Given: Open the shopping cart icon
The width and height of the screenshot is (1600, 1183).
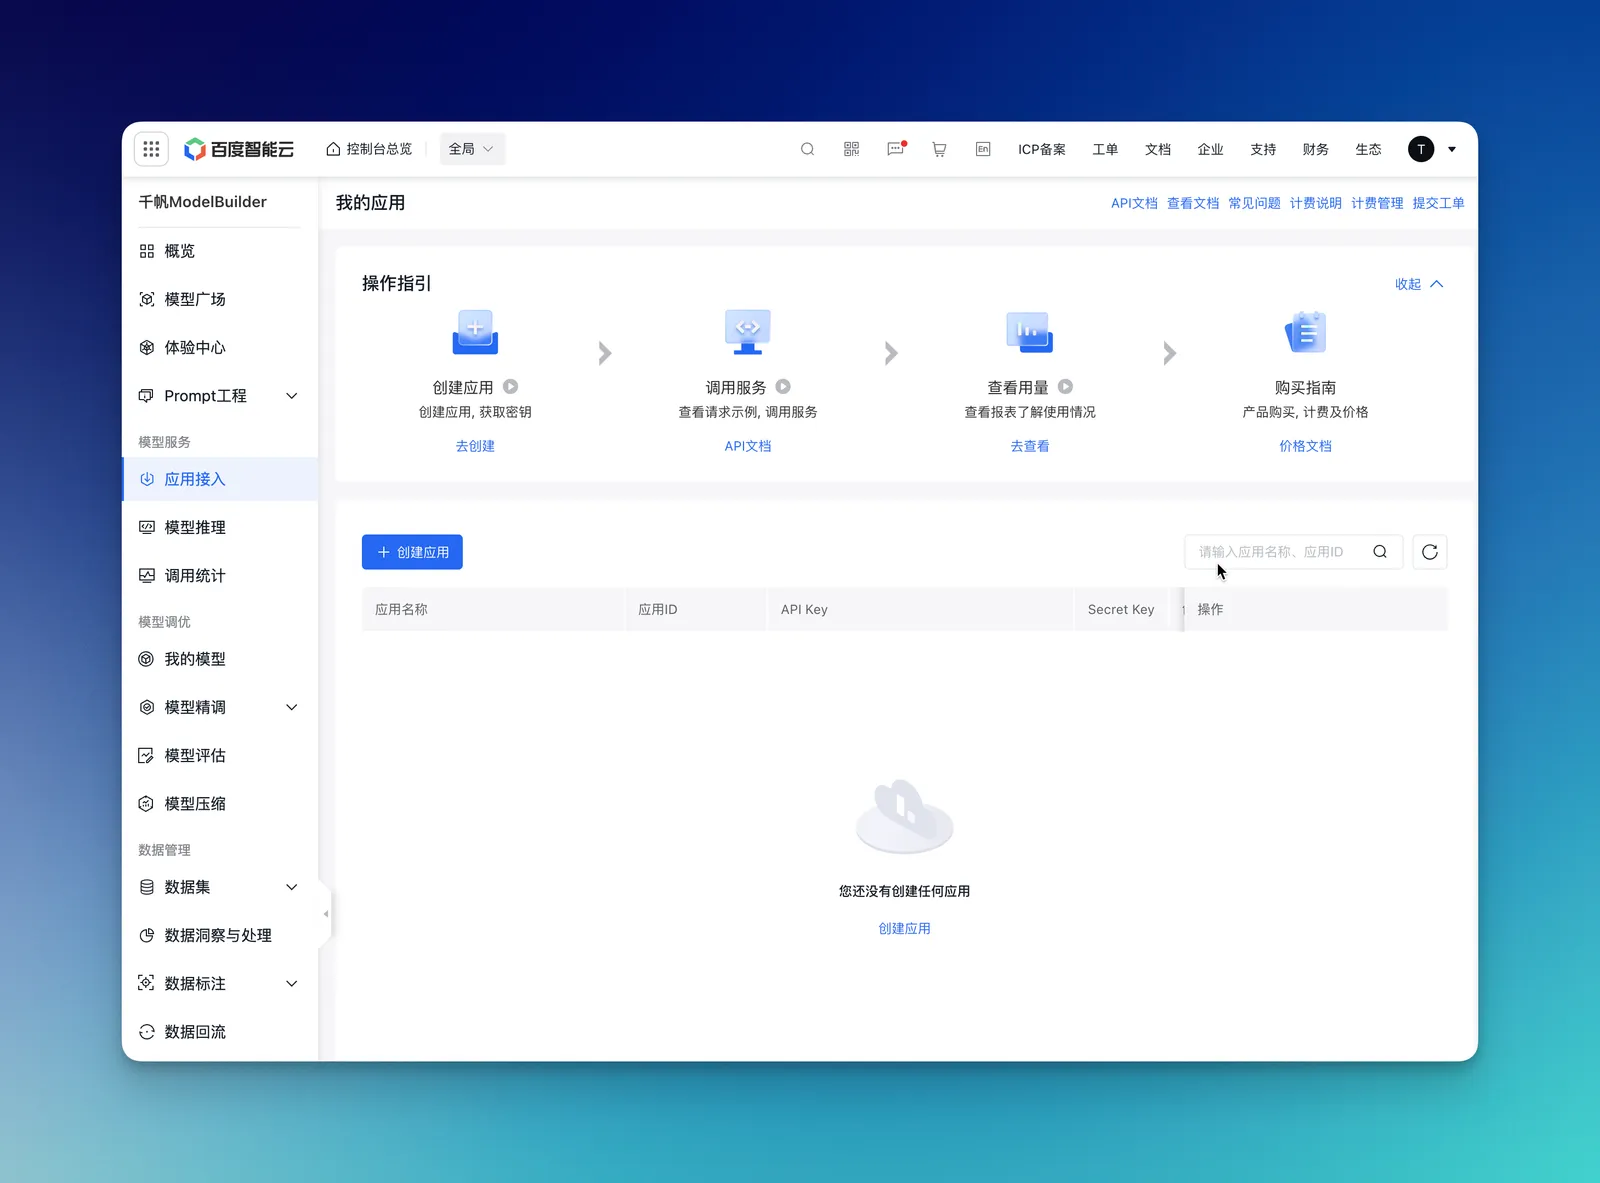Looking at the screenshot, I should (x=939, y=149).
